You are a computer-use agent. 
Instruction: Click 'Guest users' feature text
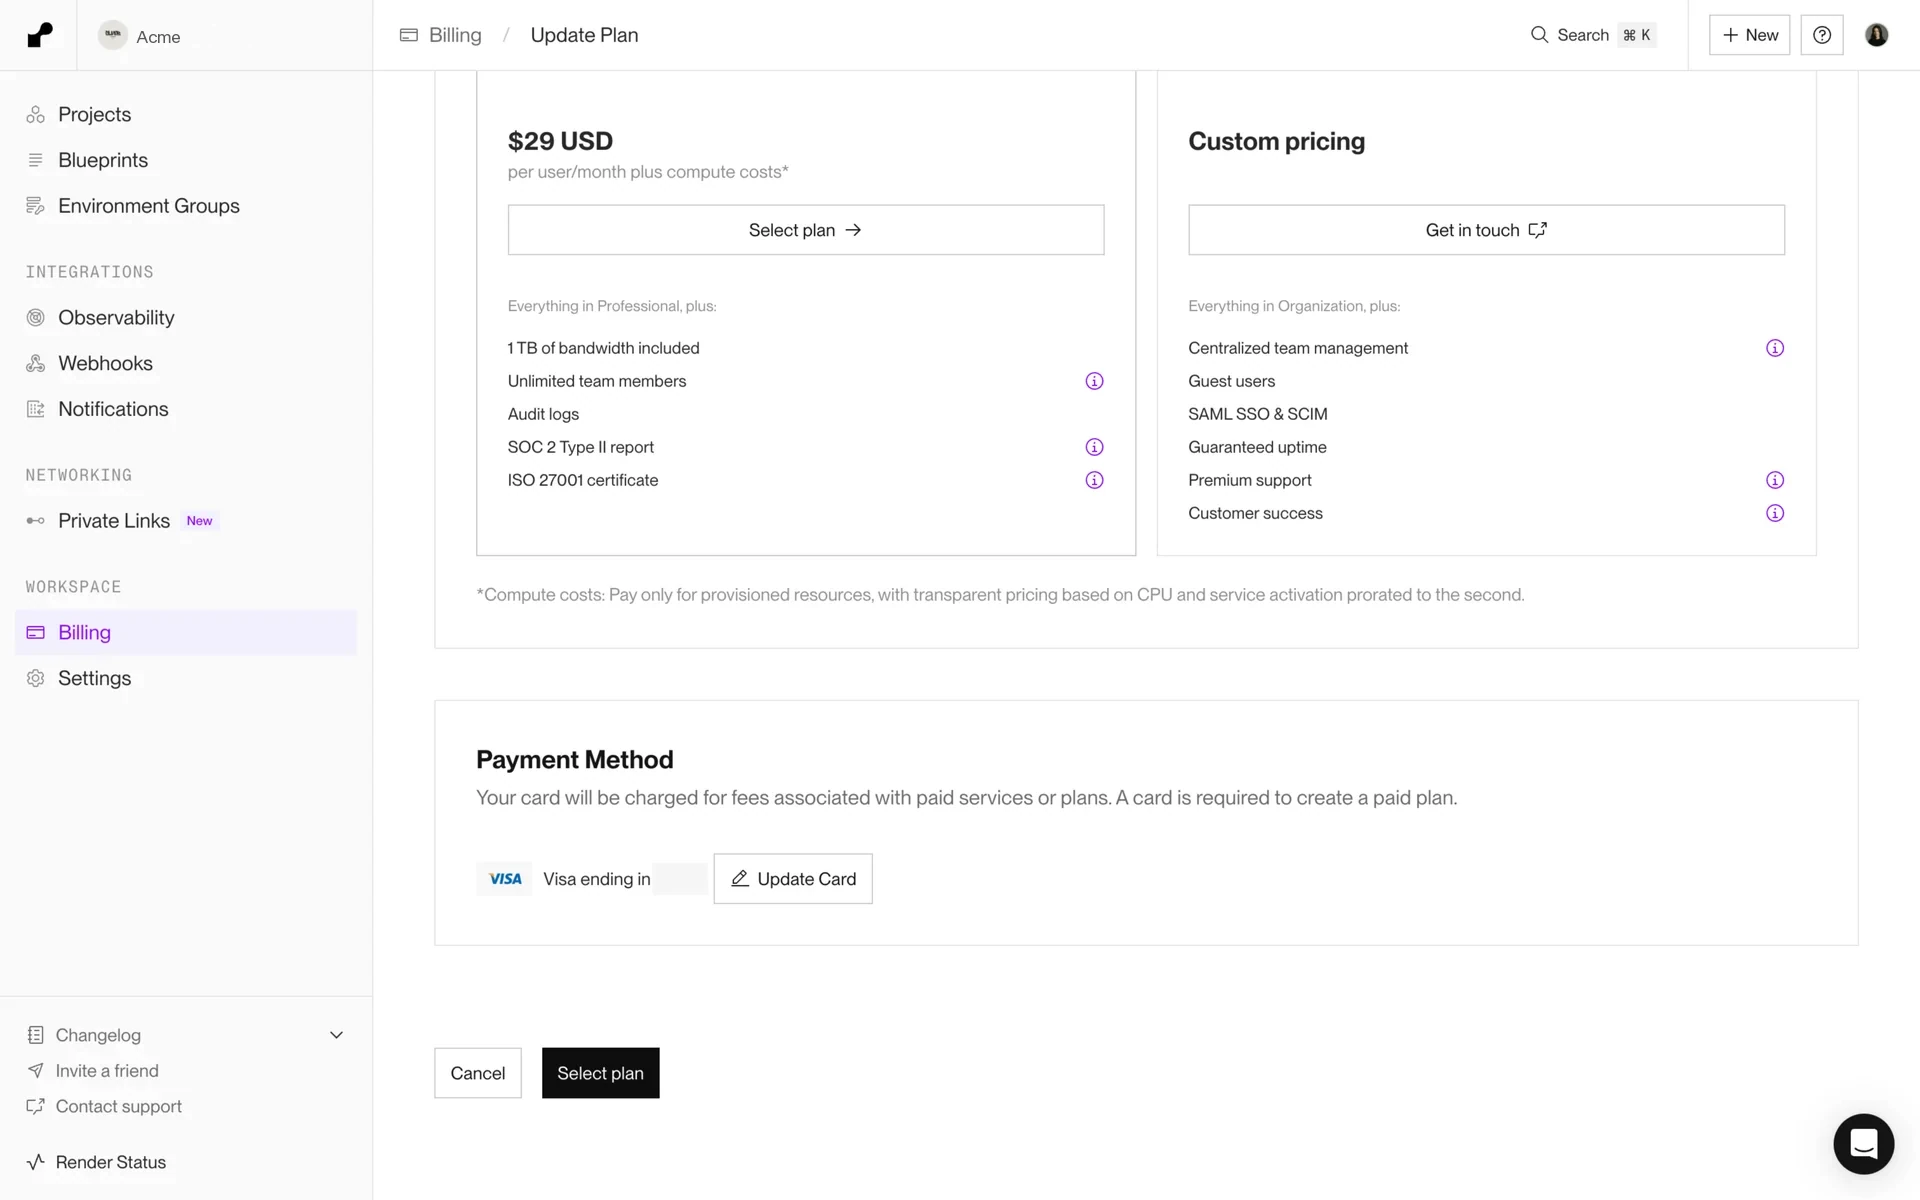click(1232, 381)
